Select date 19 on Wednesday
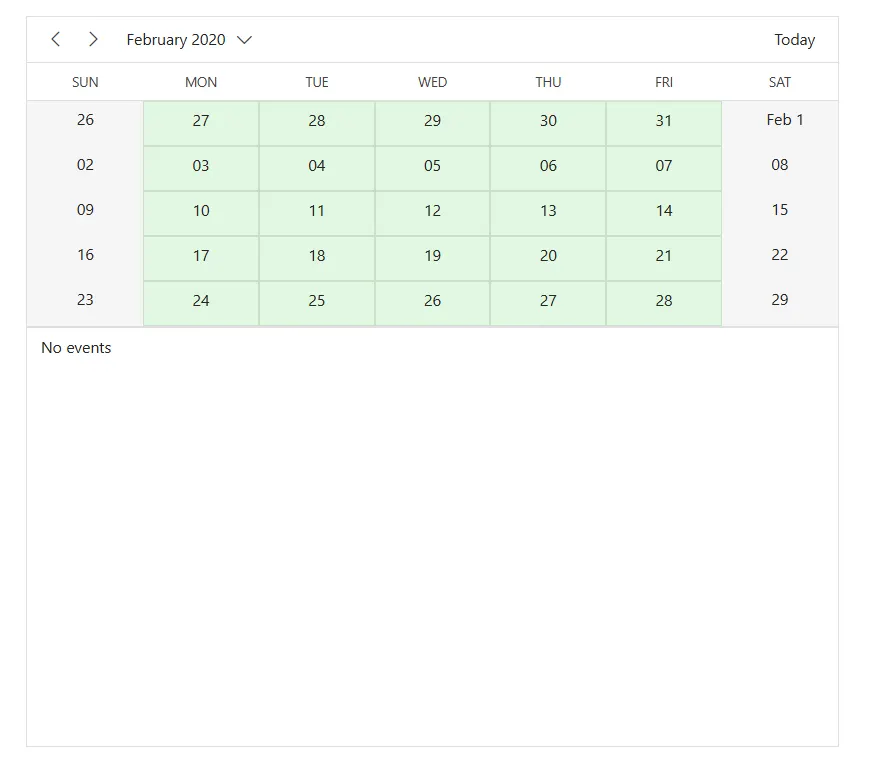This screenshot has height=768, width=870. tap(432, 258)
